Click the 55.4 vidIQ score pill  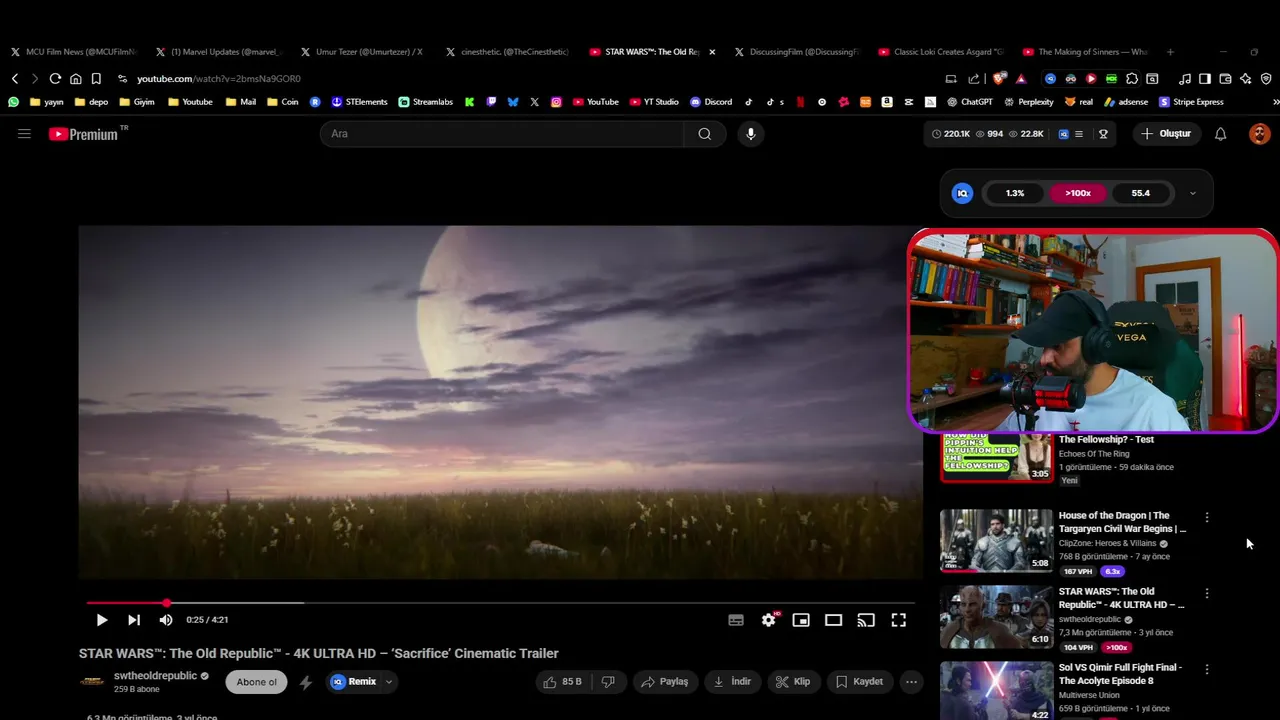coord(1141,193)
